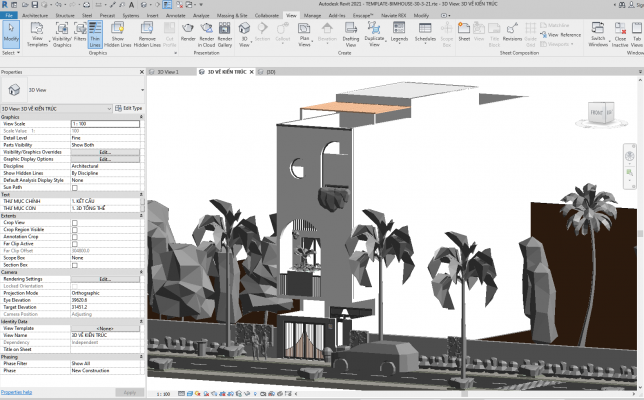644x400 pixels.
Task: Toggle the Thin Lines tool
Action: (x=95, y=35)
